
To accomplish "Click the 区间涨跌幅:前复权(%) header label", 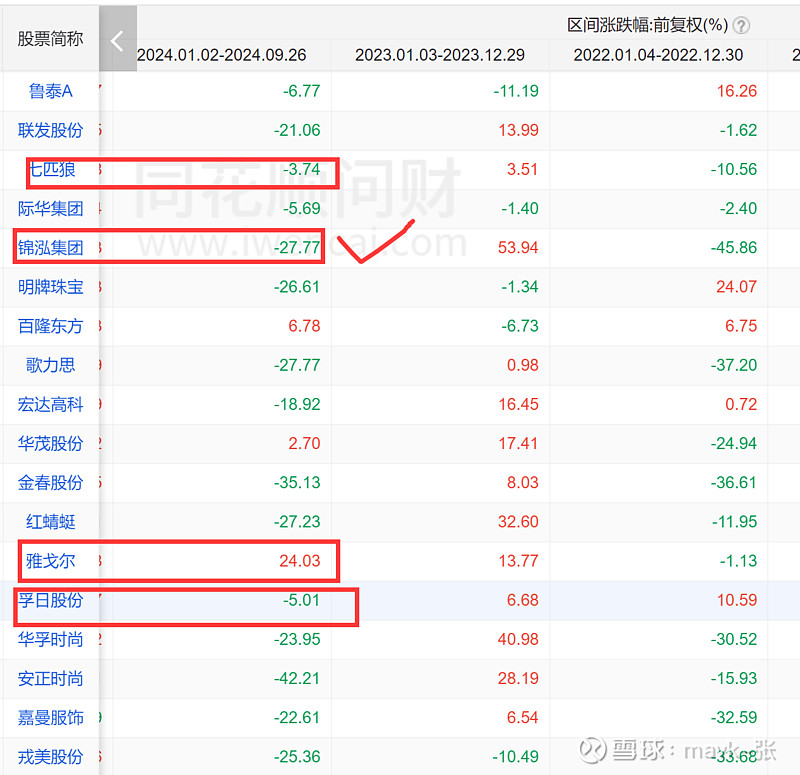I will coord(648,25).
